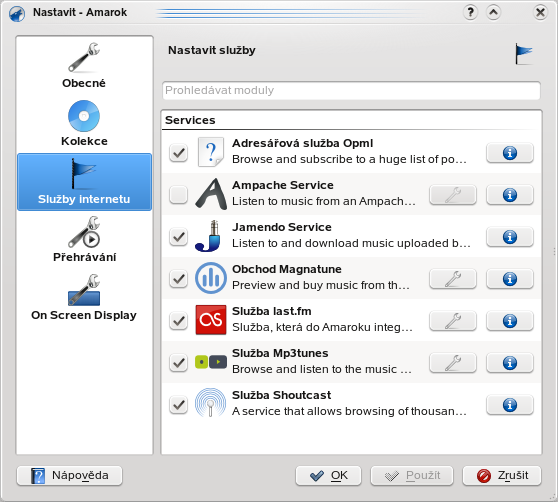Focus the Prohledávat moduly search field
558x502 pixels.
click(x=351, y=90)
